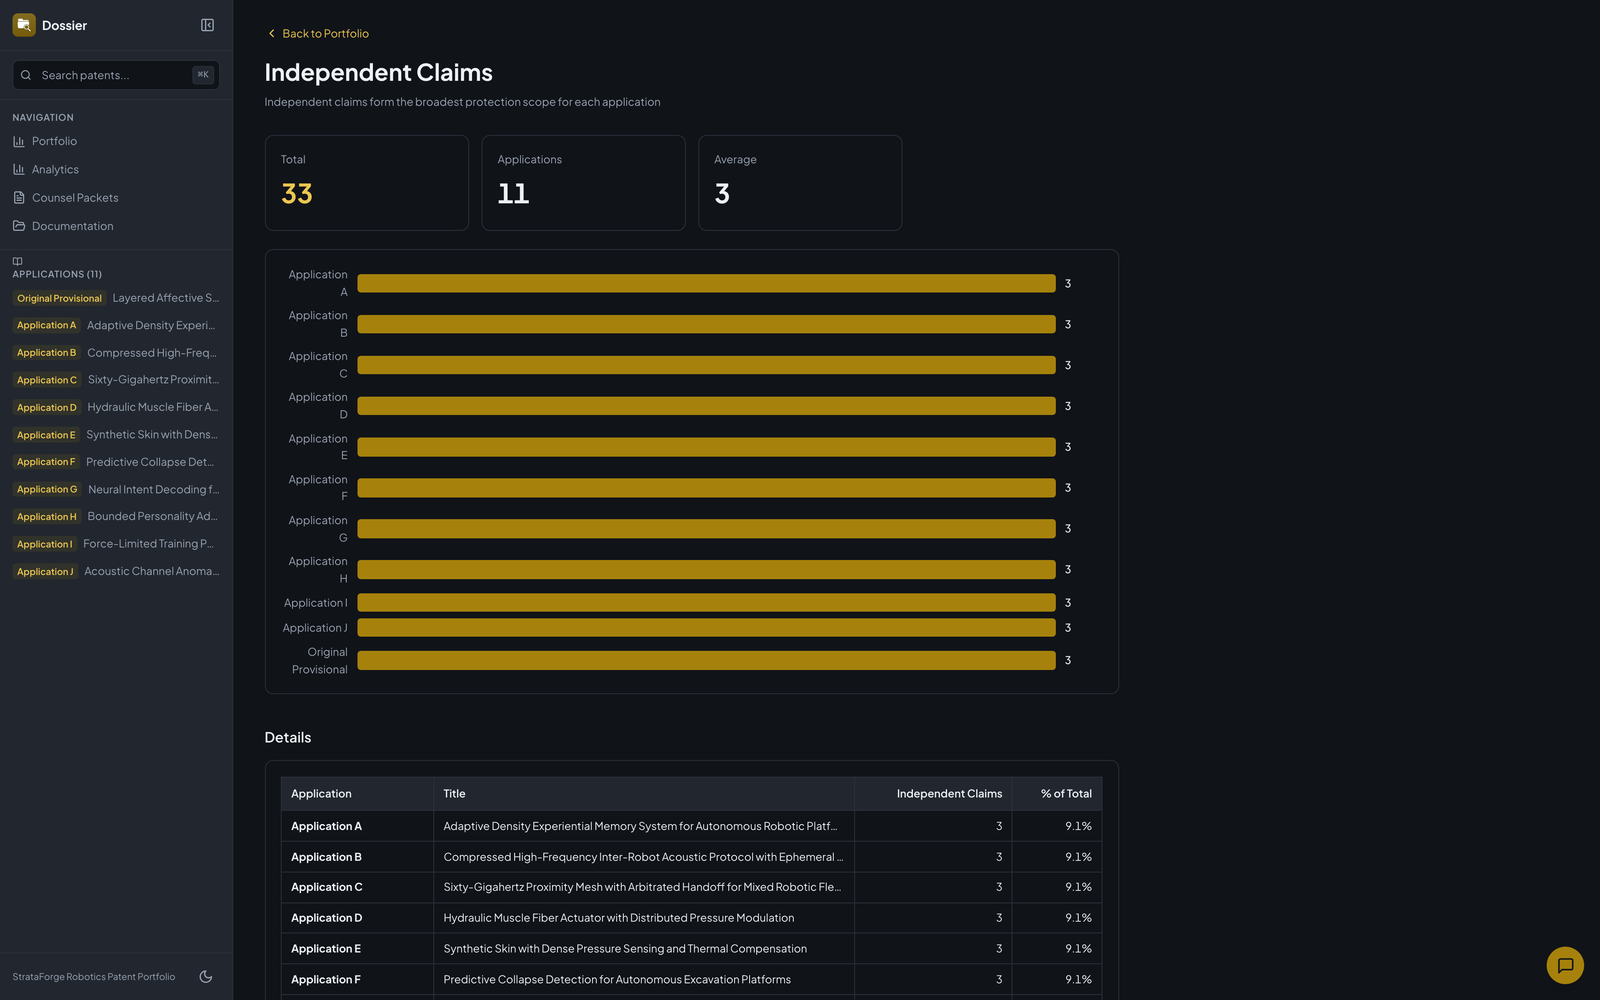Image resolution: width=1600 pixels, height=1000 pixels.
Task: Click the Application G chart bar
Action: point(706,529)
